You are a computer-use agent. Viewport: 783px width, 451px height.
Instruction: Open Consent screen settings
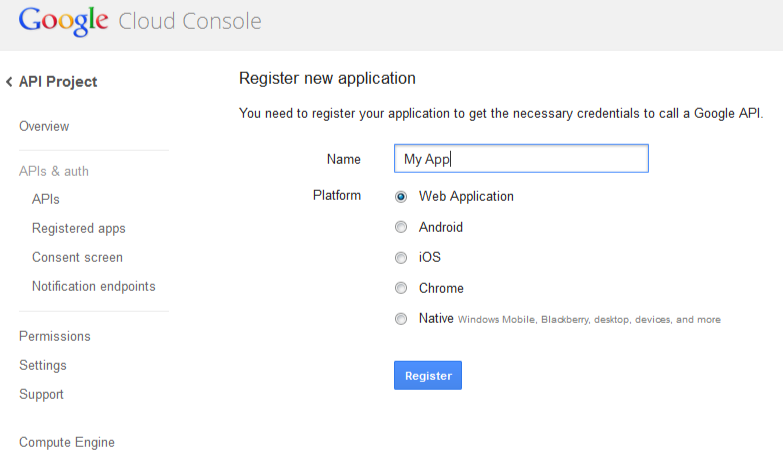tap(77, 257)
